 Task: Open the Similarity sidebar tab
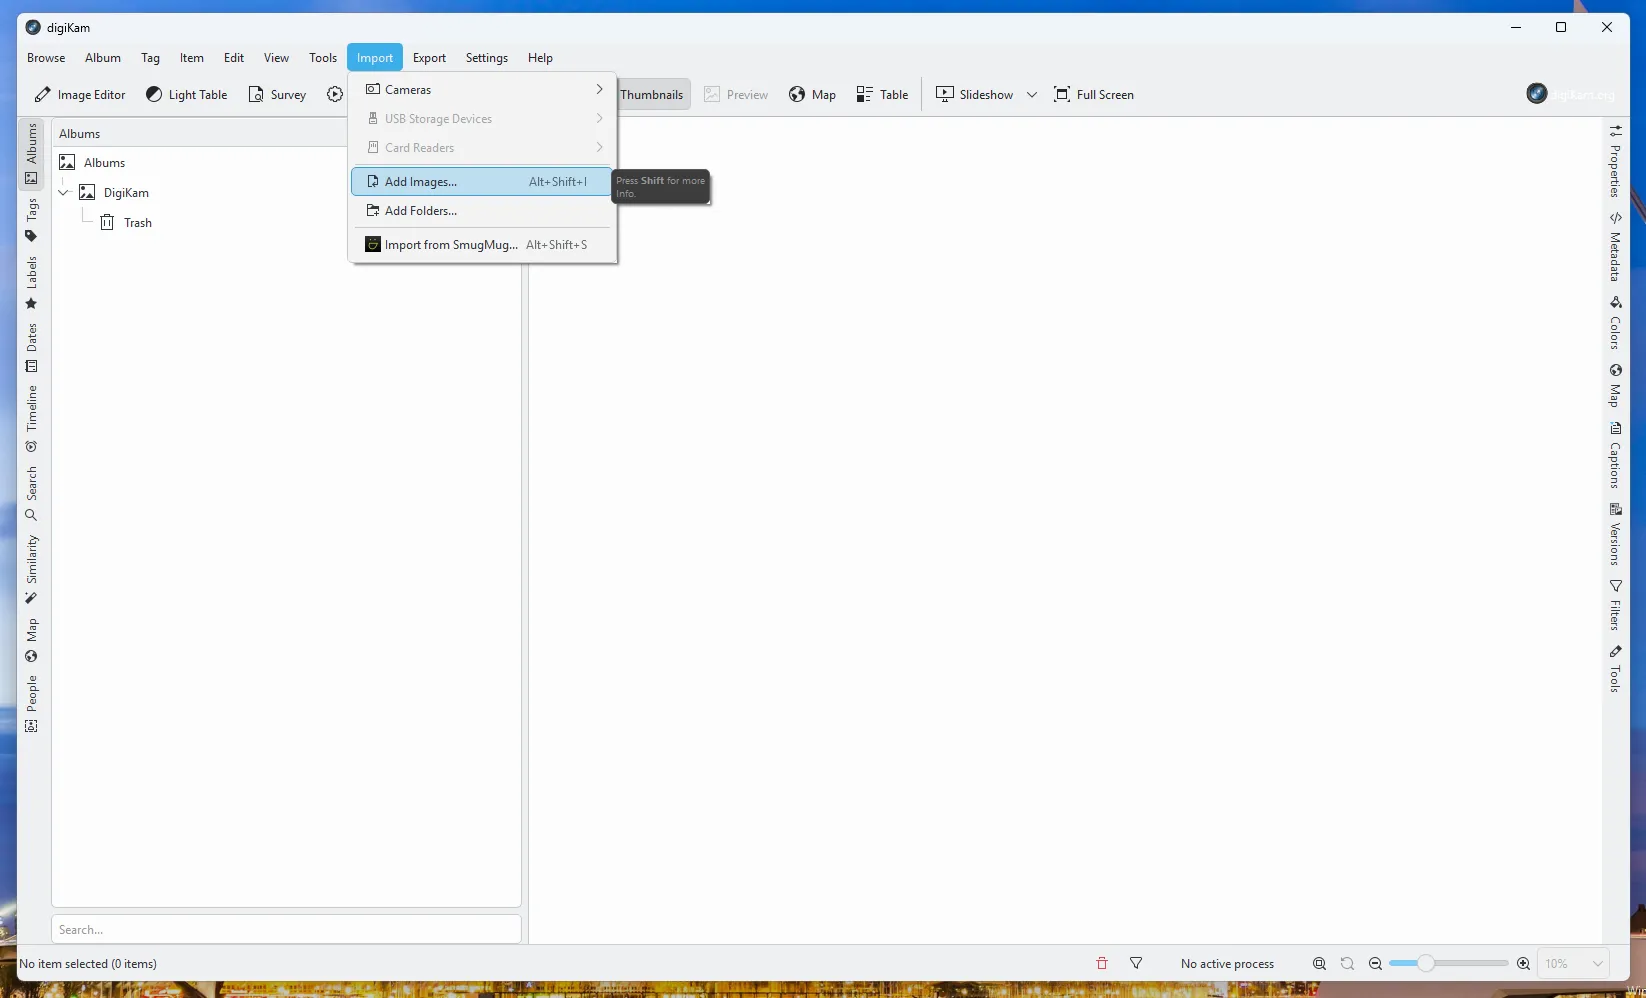(31, 569)
